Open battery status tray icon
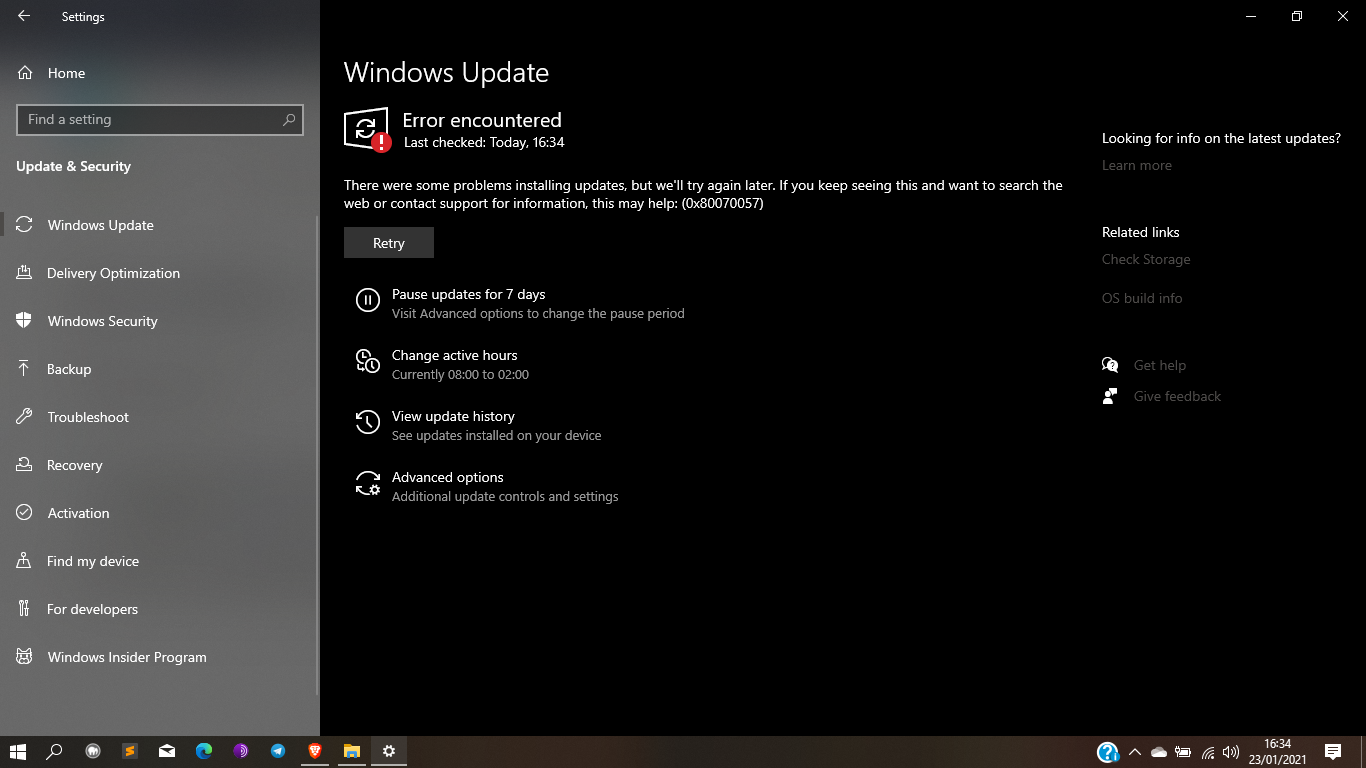Viewport: 1366px width, 768px height. coord(1183,752)
